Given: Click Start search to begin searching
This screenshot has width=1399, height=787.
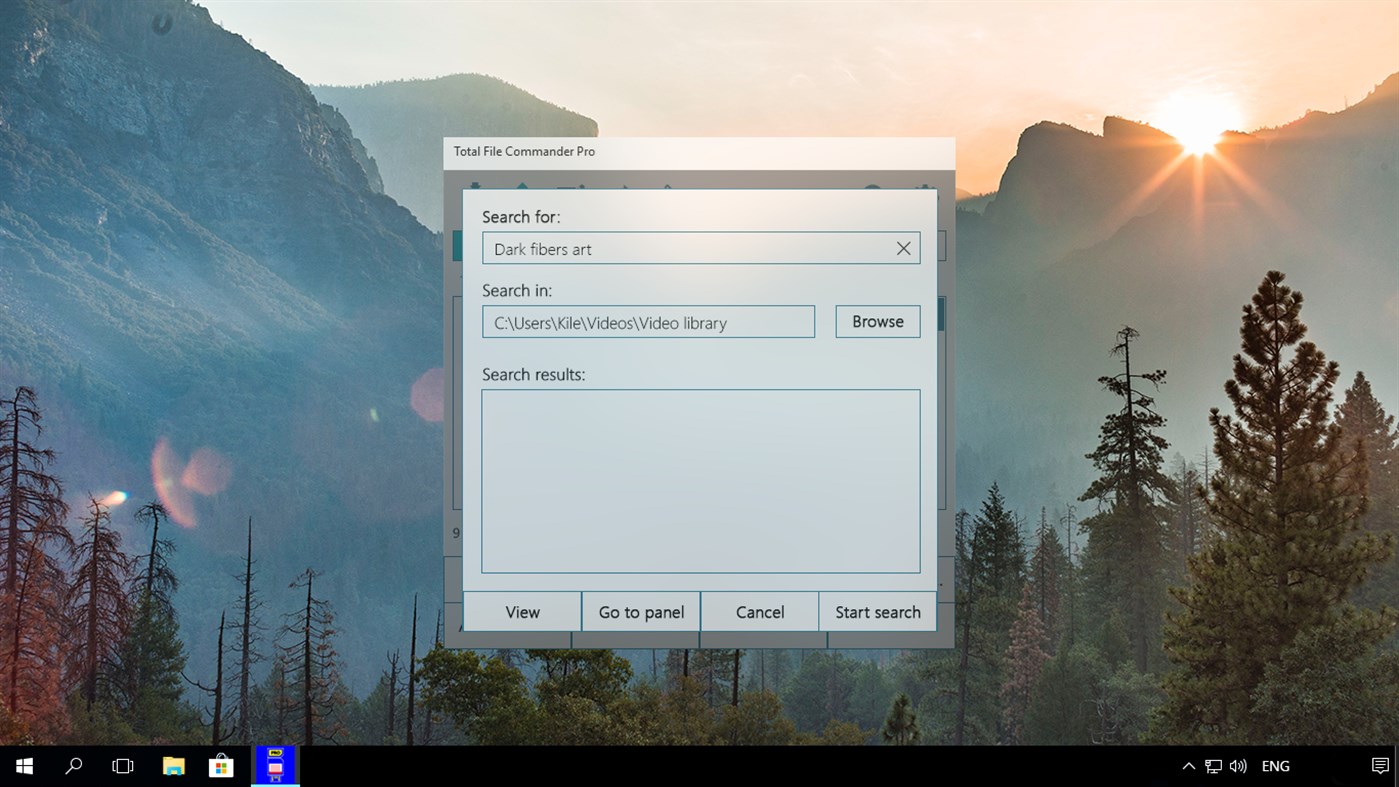Looking at the screenshot, I should (877, 611).
